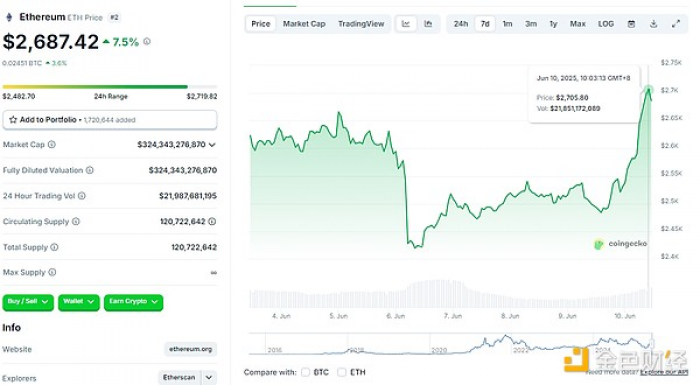
Task: Expand Etherscan explorers chevron
Action: pos(209,377)
